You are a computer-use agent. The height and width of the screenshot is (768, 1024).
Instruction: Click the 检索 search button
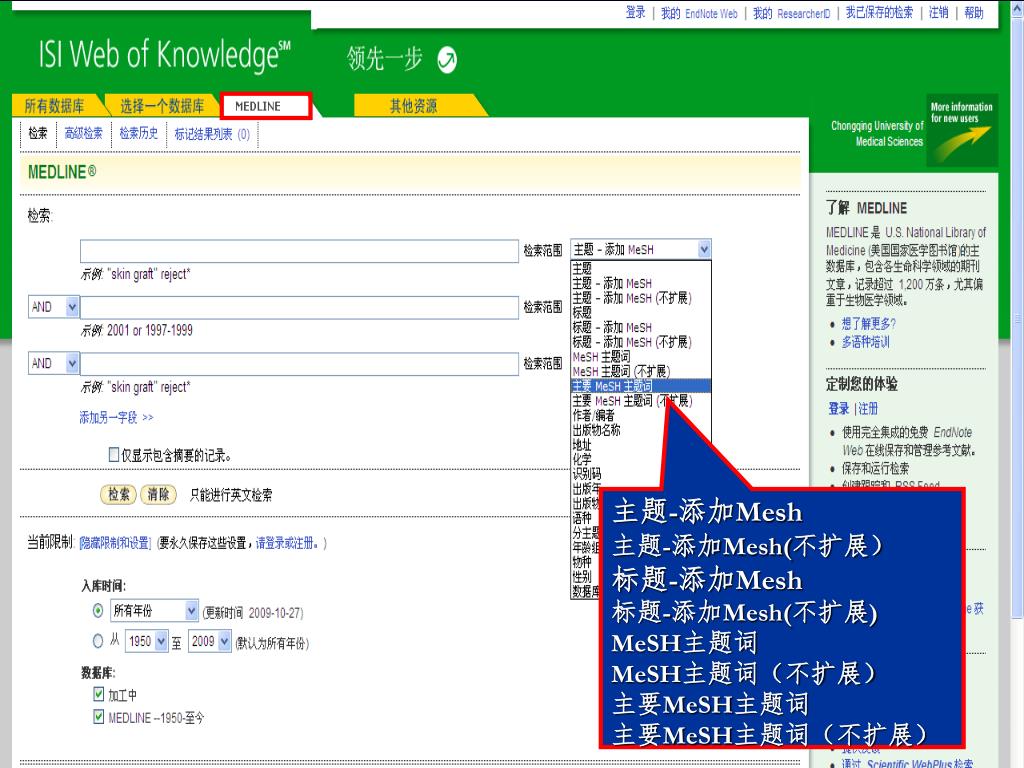tap(118, 494)
